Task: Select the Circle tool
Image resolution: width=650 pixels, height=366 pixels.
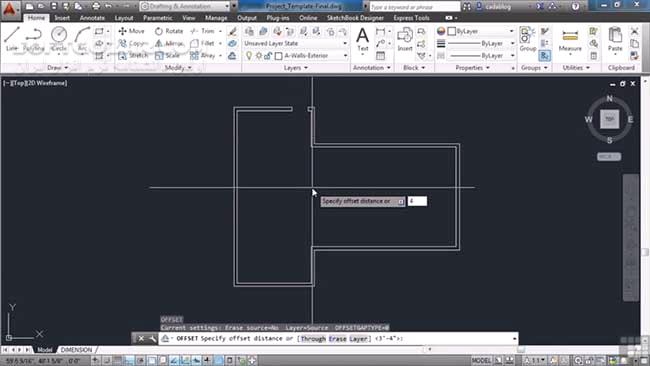Action: coord(59,39)
